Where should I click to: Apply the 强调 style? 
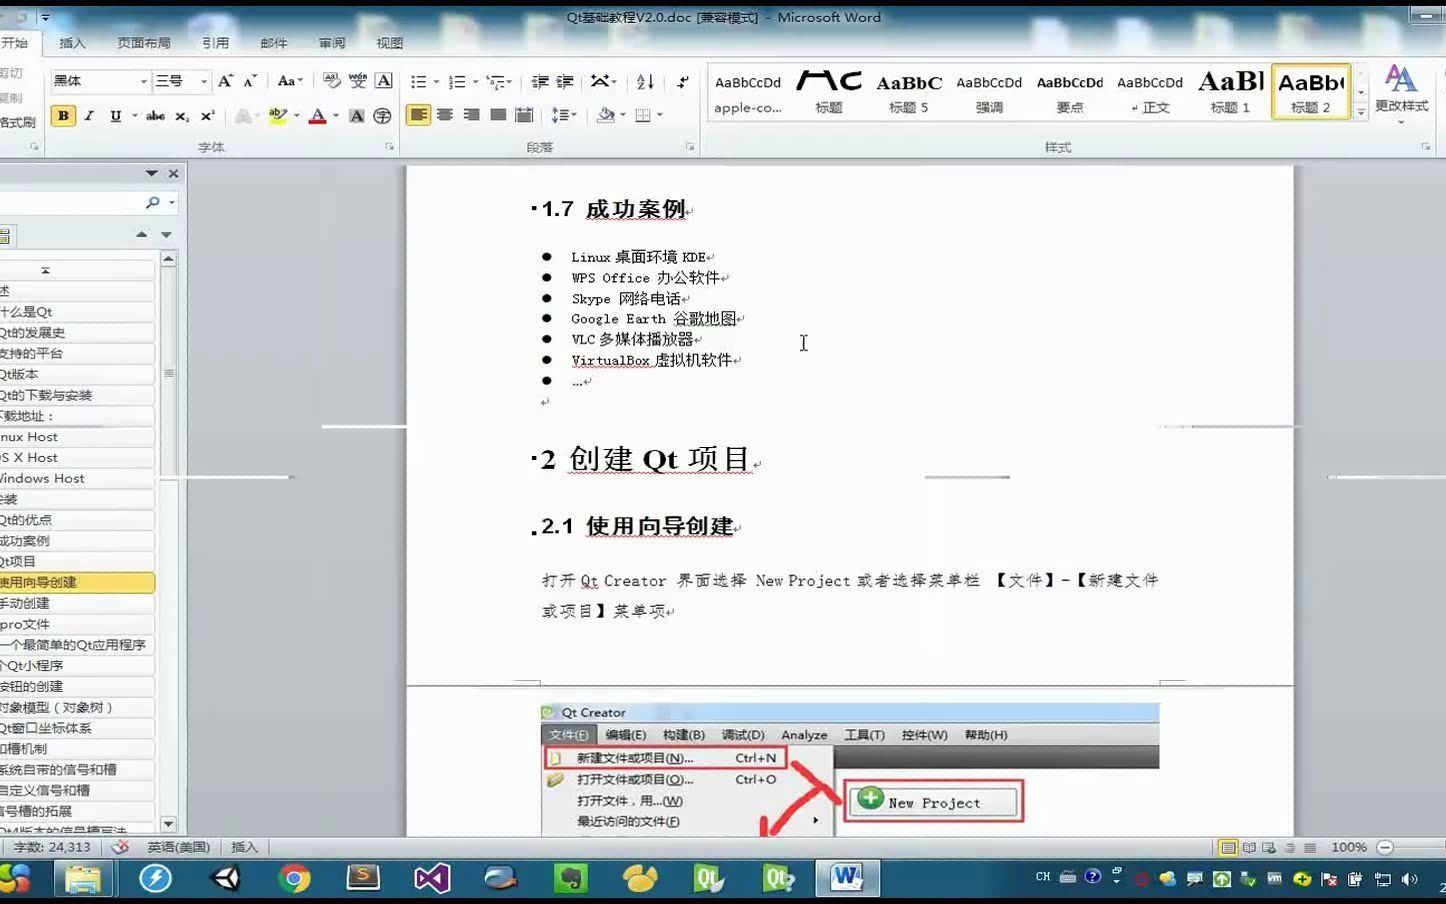(x=989, y=92)
